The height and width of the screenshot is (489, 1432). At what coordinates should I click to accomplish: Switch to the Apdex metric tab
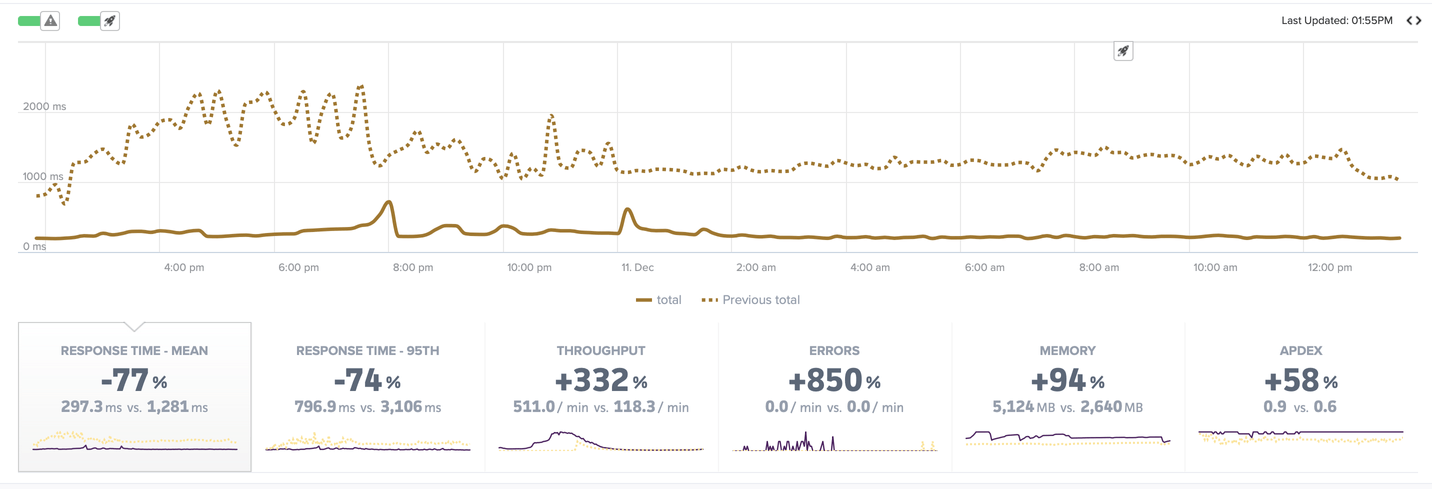coord(1301,397)
